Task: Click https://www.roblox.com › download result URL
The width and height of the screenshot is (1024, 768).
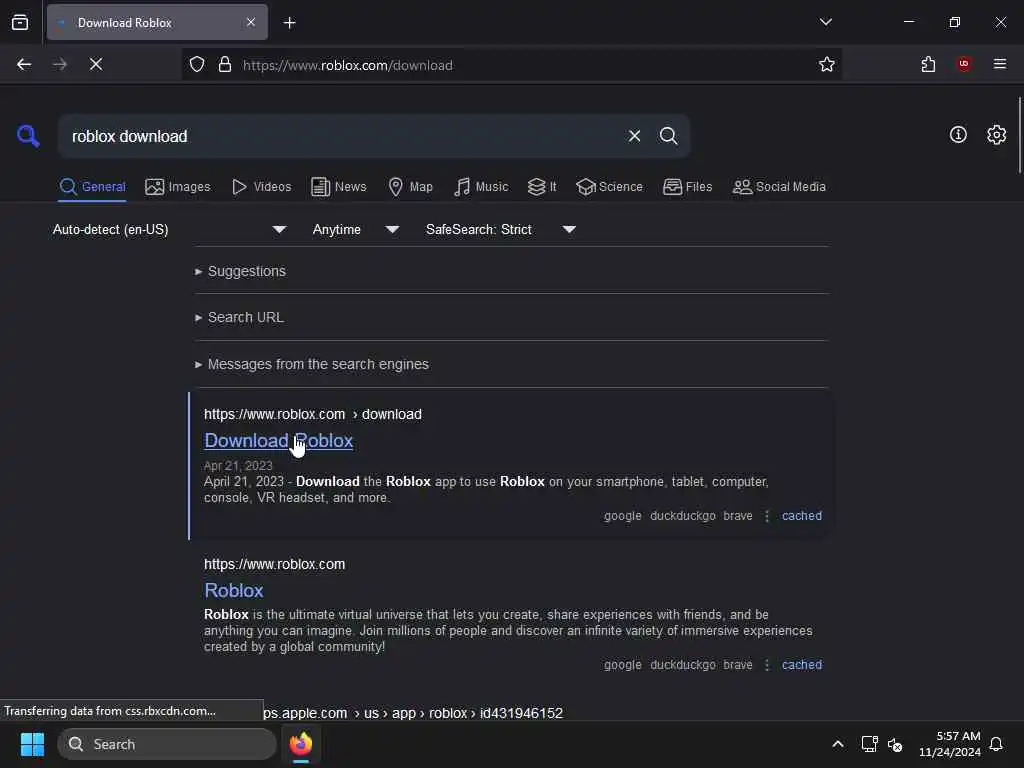Action: tap(313, 415)
